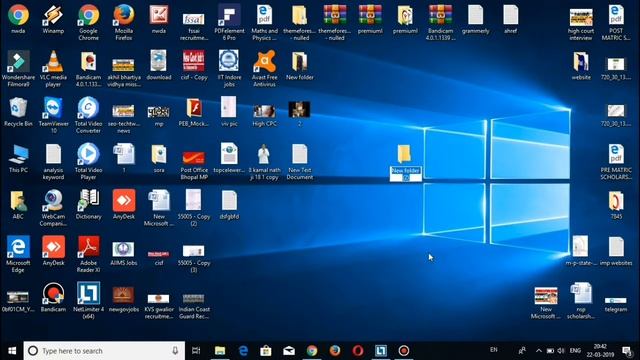This screenshot has height=360, width=640.
Task: Select Microsoft Edge desktop shortcut
Action: pos(18,254)
